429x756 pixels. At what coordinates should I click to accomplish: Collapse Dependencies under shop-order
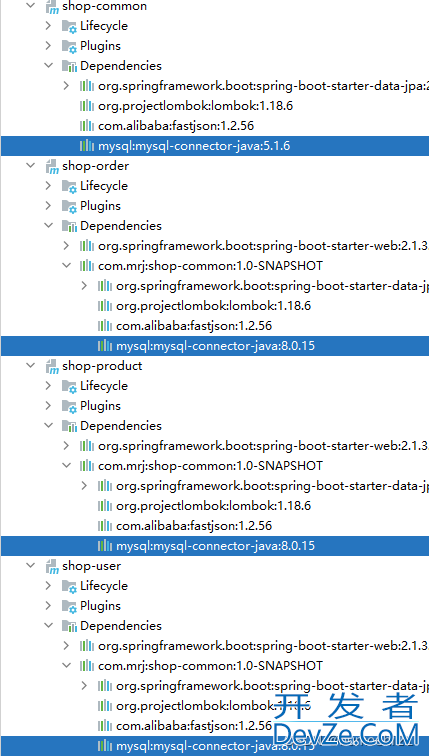(48, 226)
